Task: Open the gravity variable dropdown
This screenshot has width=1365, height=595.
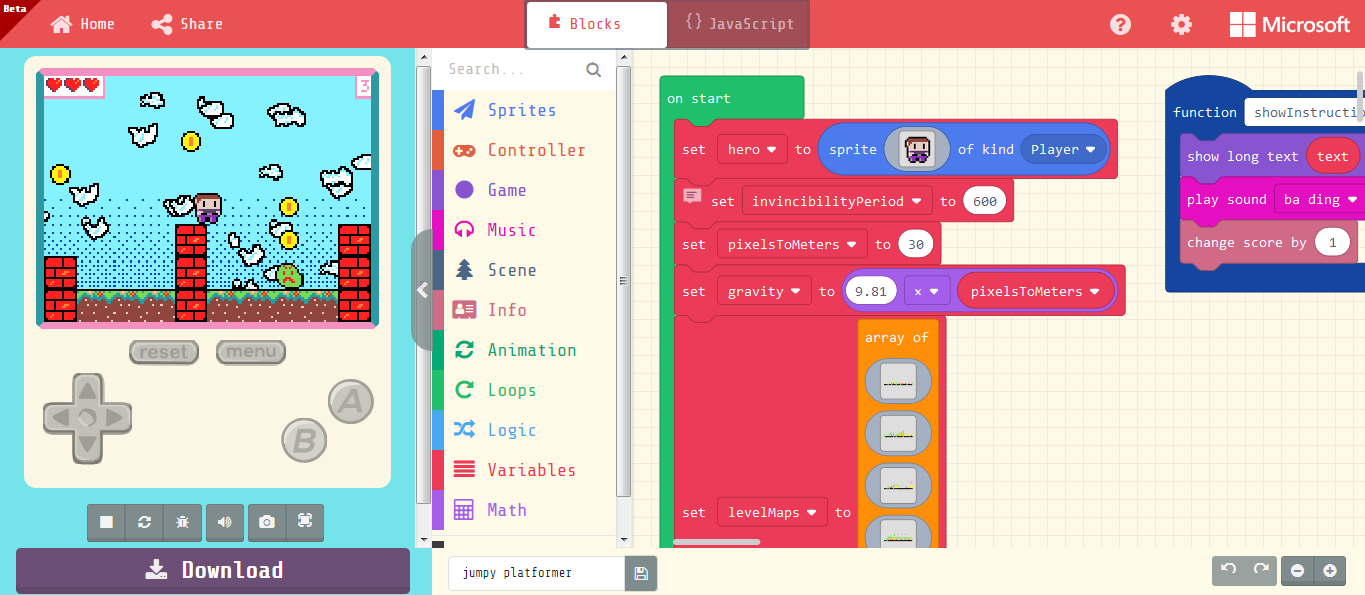Action: point(764,292)
